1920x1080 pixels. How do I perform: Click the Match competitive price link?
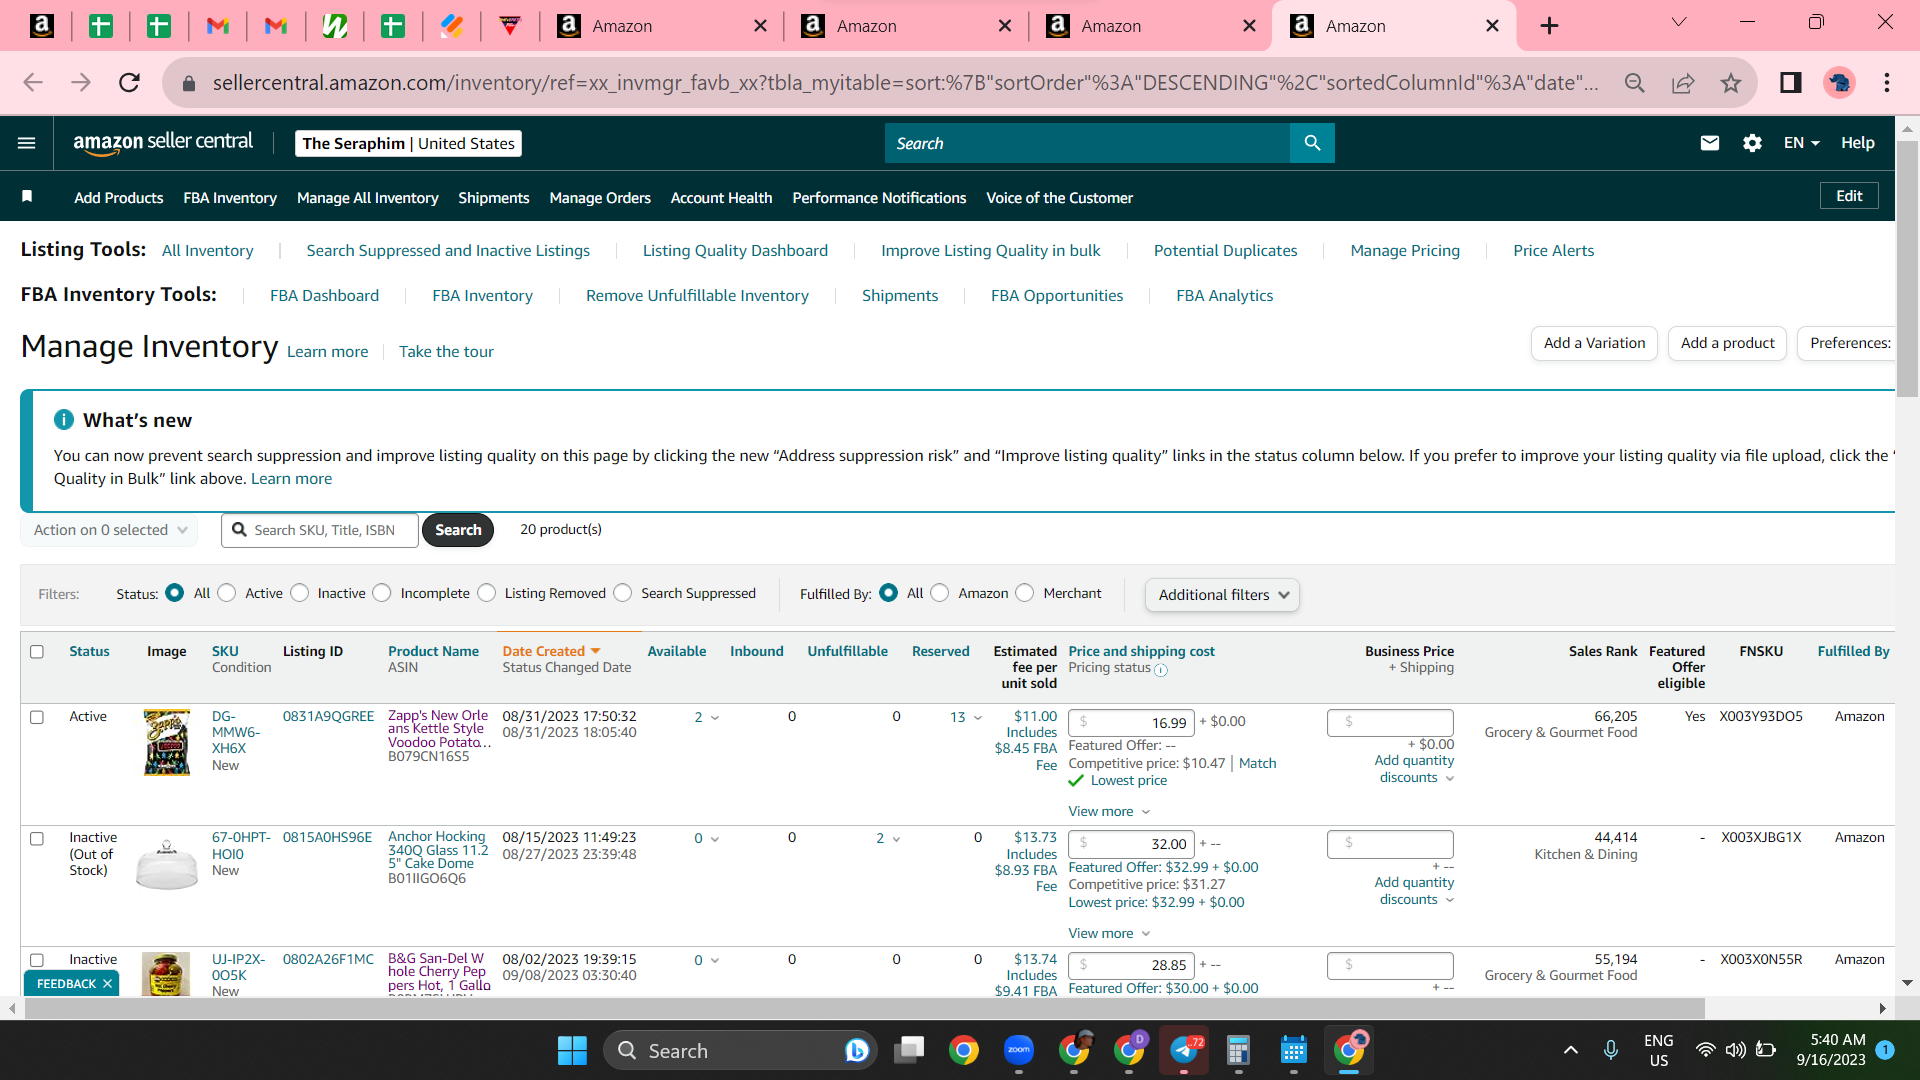(x=1257, y=763)
